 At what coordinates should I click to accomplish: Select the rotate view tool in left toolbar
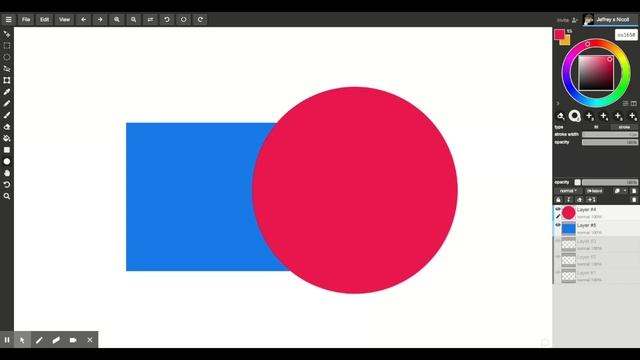(x=7, y=184)
